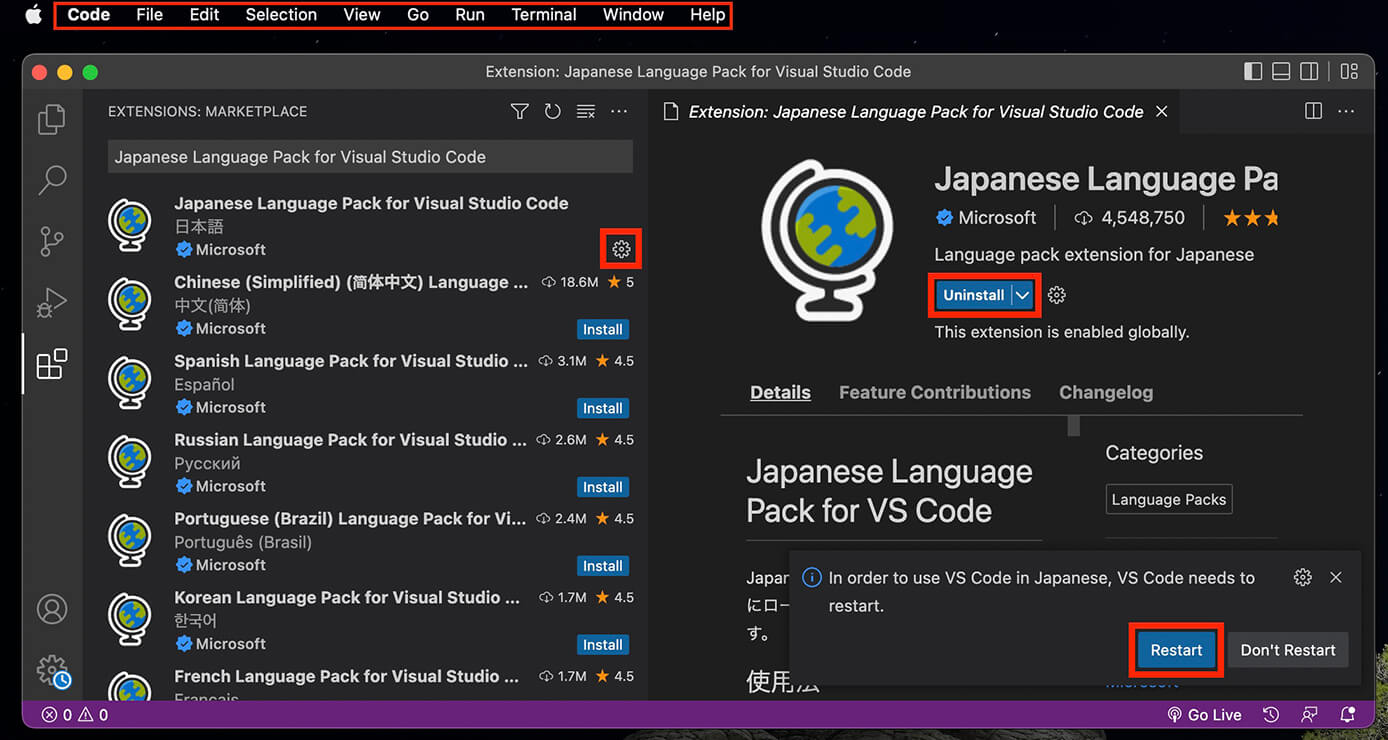Screen dimensions: 1388x740
Task: Switch to the Details tab
Action: [x=780, y=392]
